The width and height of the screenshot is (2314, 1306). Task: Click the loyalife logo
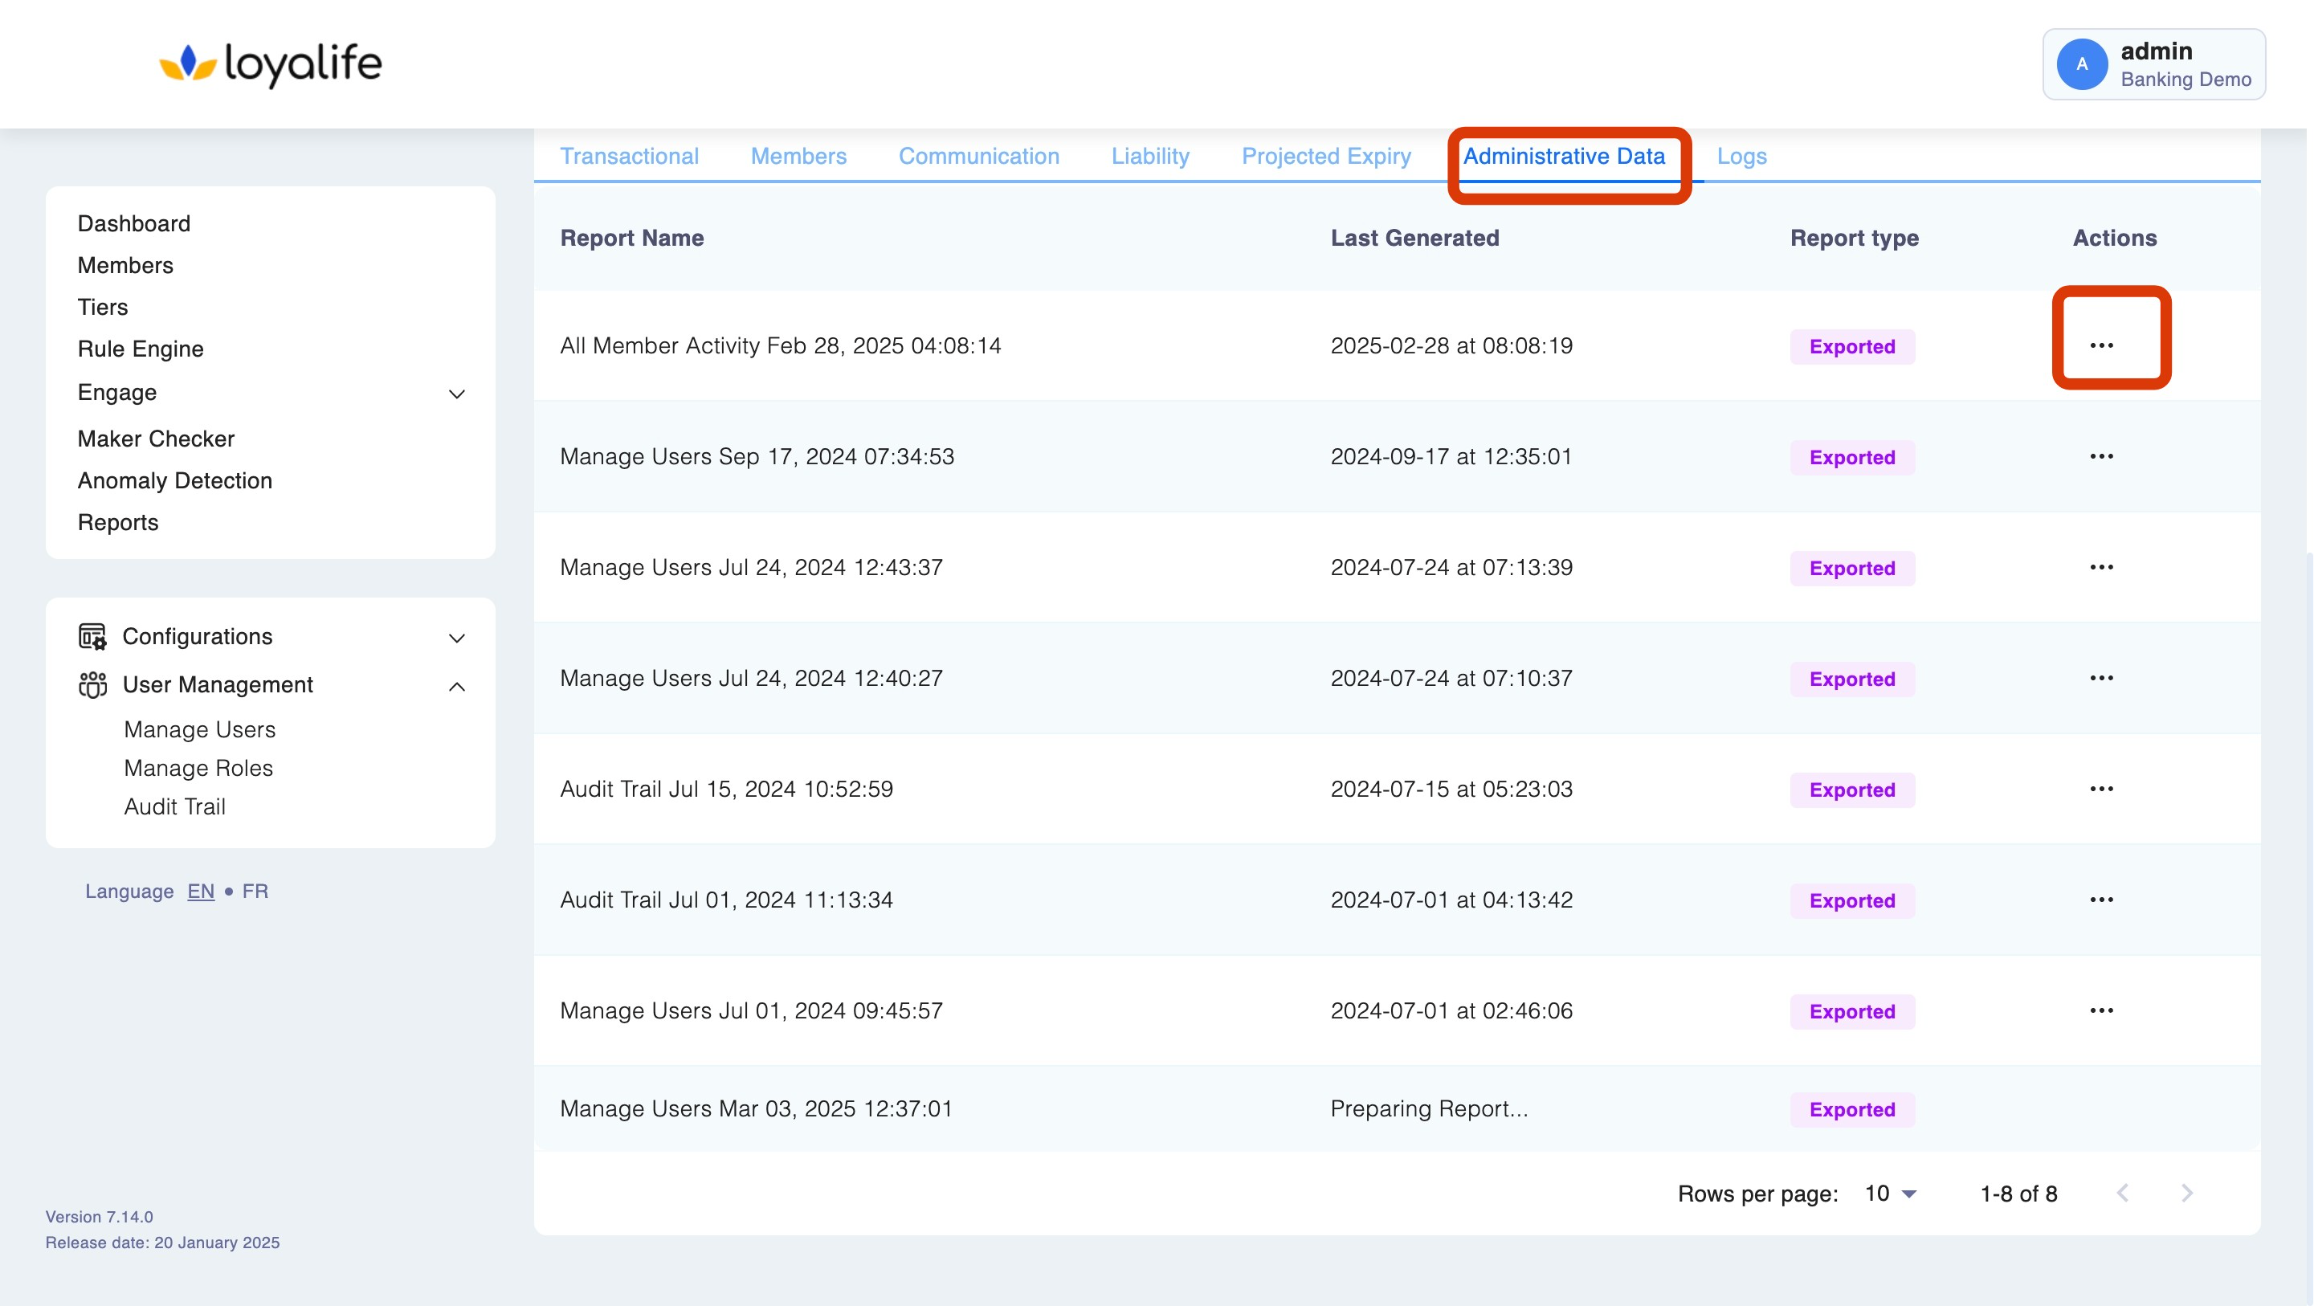[271, 64]
